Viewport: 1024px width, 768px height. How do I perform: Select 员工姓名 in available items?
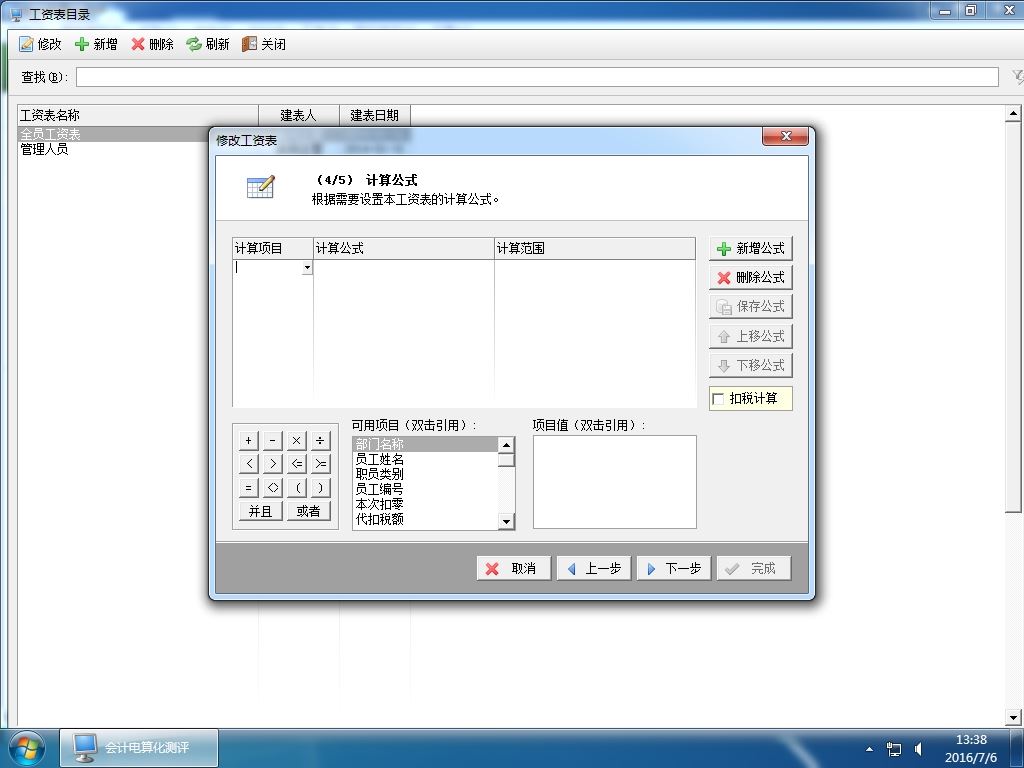[426, 459]
